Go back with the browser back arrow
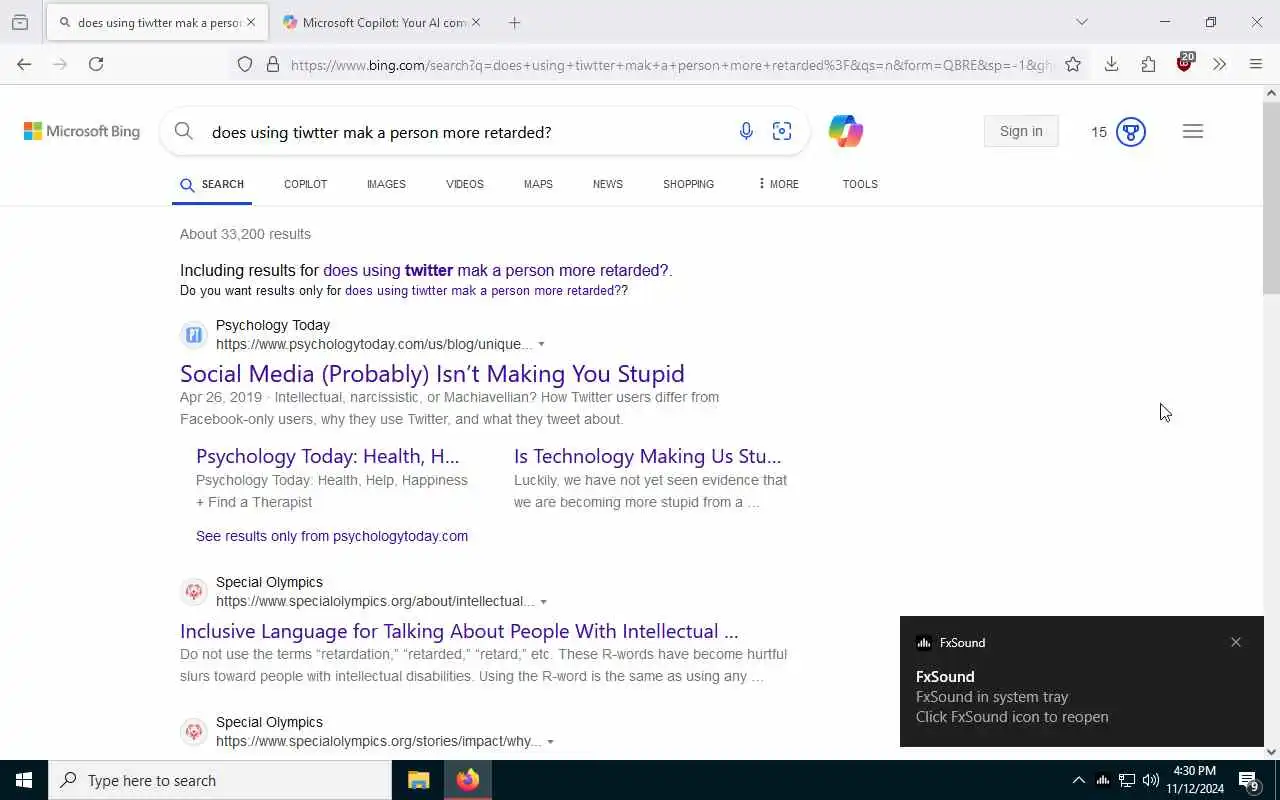This screenshot has height=800, width=1280. click(x=24, y=64)
